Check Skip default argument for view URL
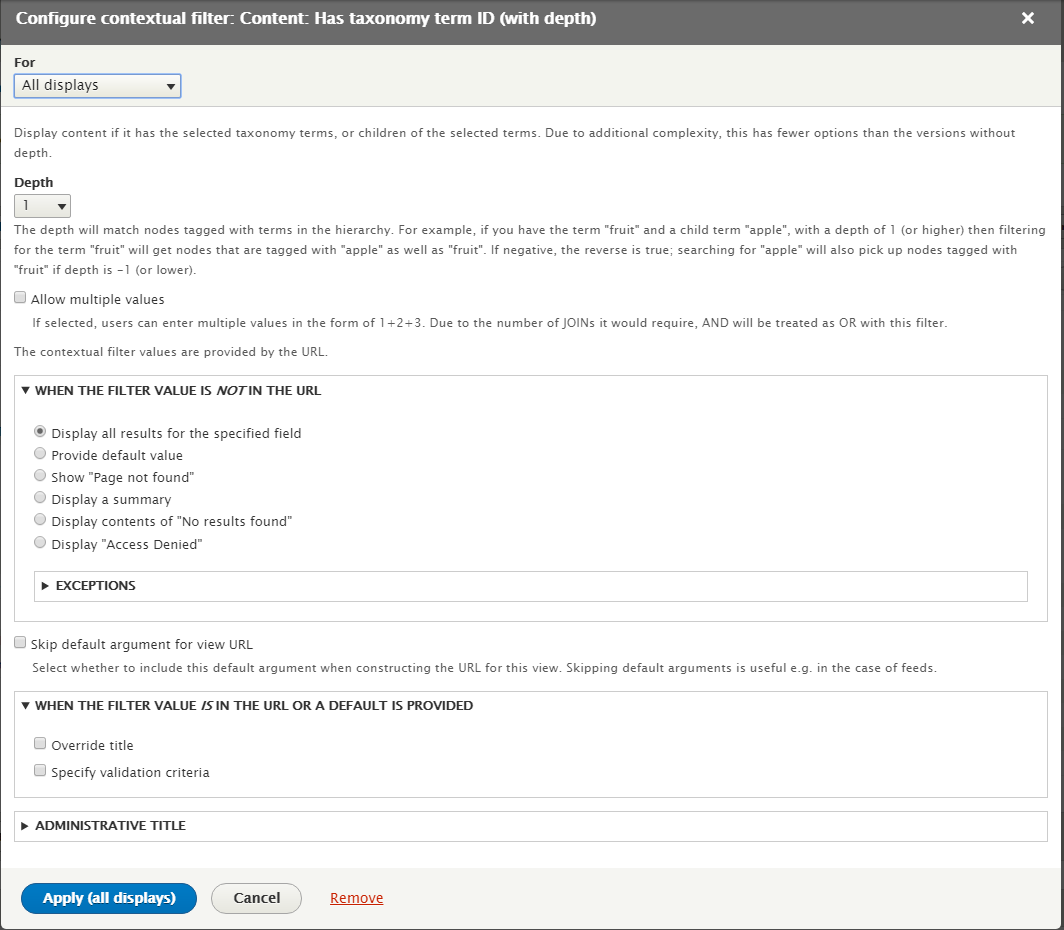Image resolution: width=1064 pixels, height=930 pixels. pos(20,643)
